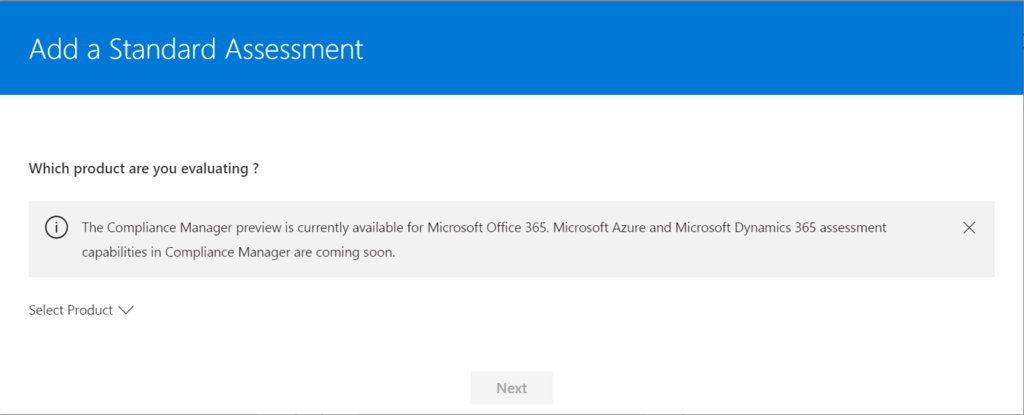Click the blue dialog header bar
This screenshot has width=1024, height=415.
coord(512,48)
